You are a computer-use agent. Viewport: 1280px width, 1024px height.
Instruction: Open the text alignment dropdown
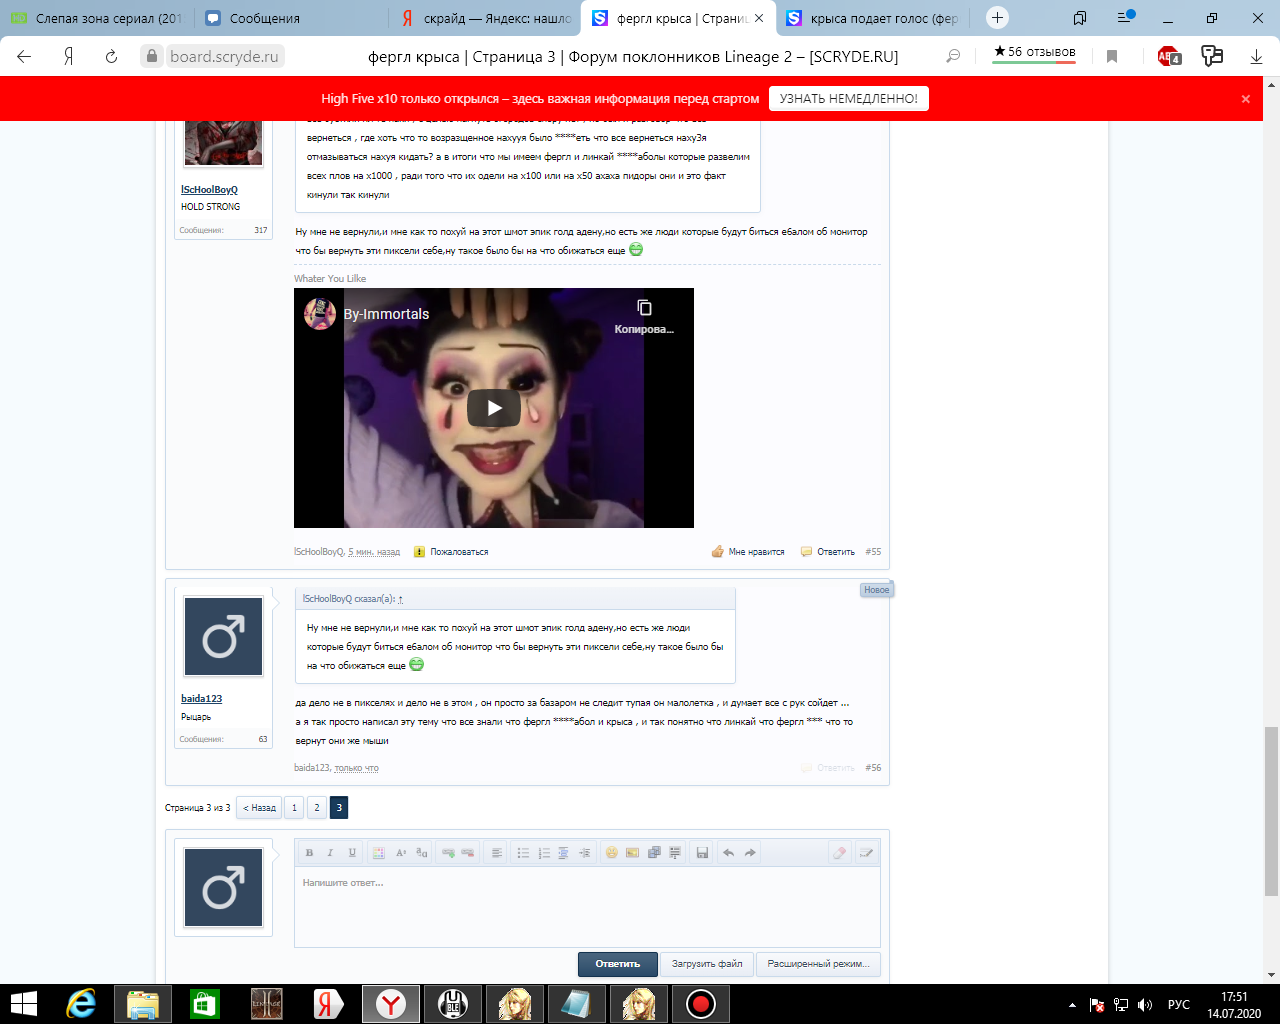[x=496, y=853]
